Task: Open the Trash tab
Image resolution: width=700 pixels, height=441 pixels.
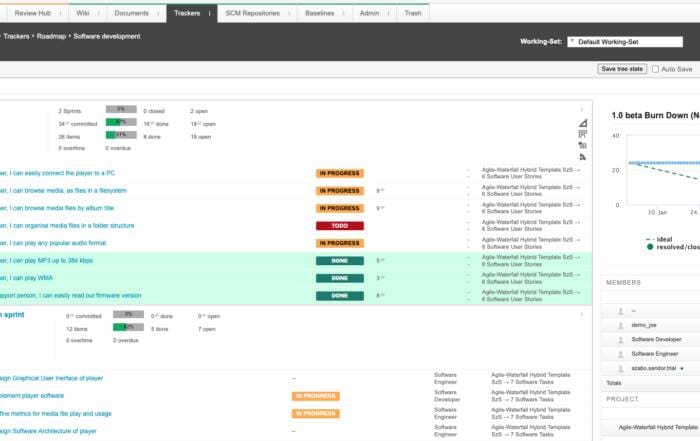Action: pos(413,13)
